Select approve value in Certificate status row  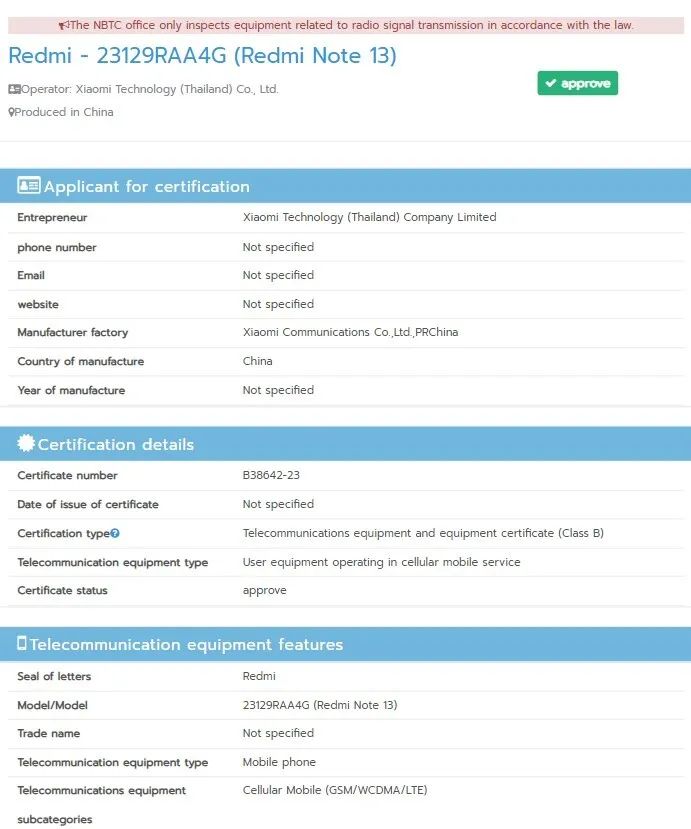(x=264, y=591)
